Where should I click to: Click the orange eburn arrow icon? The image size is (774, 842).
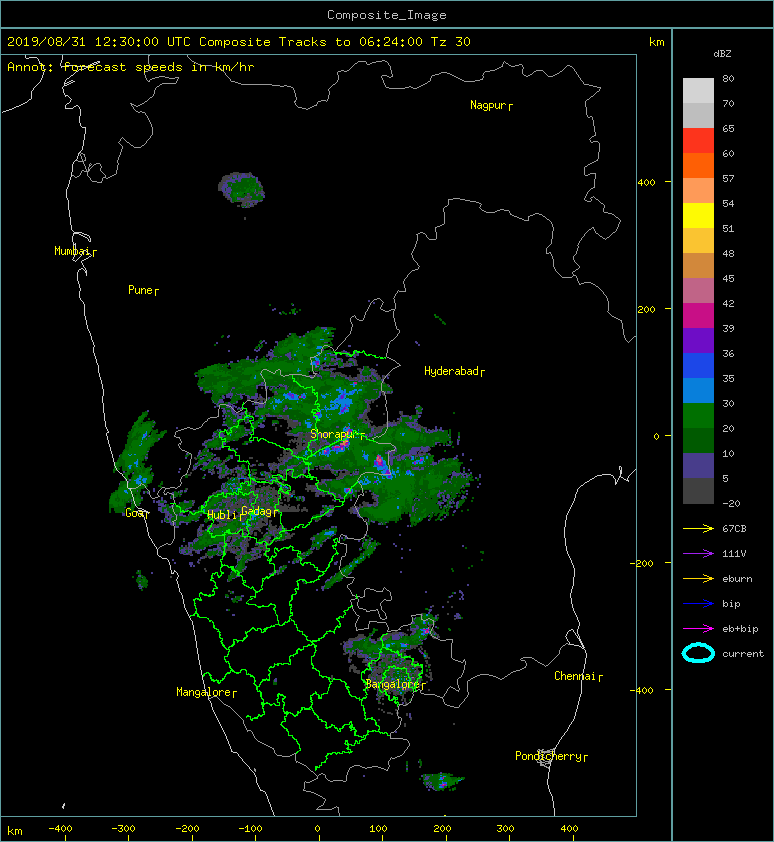tap(698, 578)
